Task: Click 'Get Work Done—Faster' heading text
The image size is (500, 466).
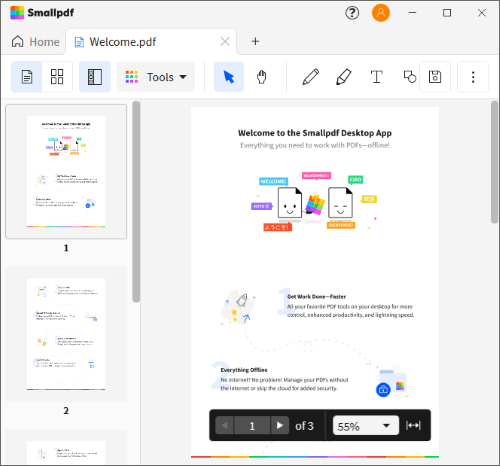Action: [x=316, y=297]
